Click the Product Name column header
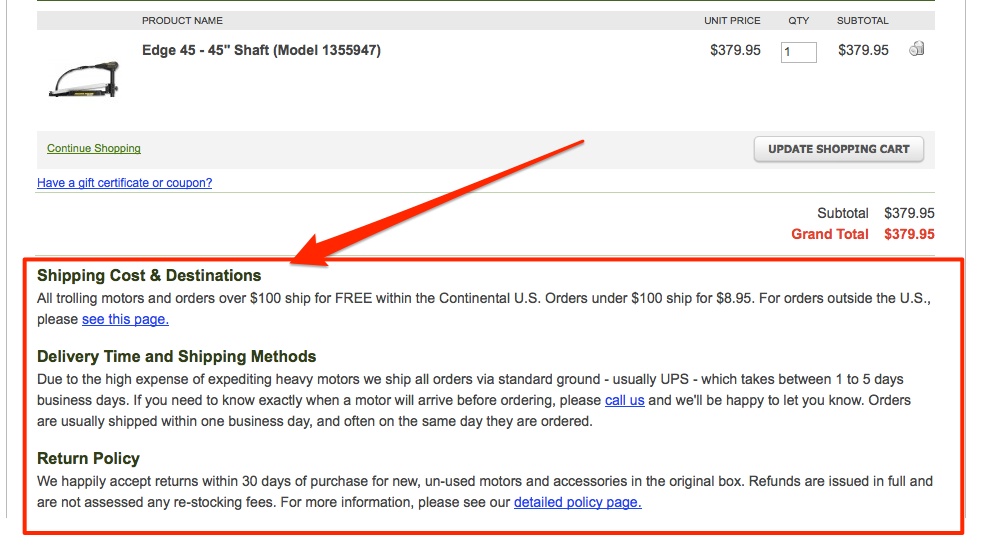This screenshot has height=555, width=996. coord(182,20)
